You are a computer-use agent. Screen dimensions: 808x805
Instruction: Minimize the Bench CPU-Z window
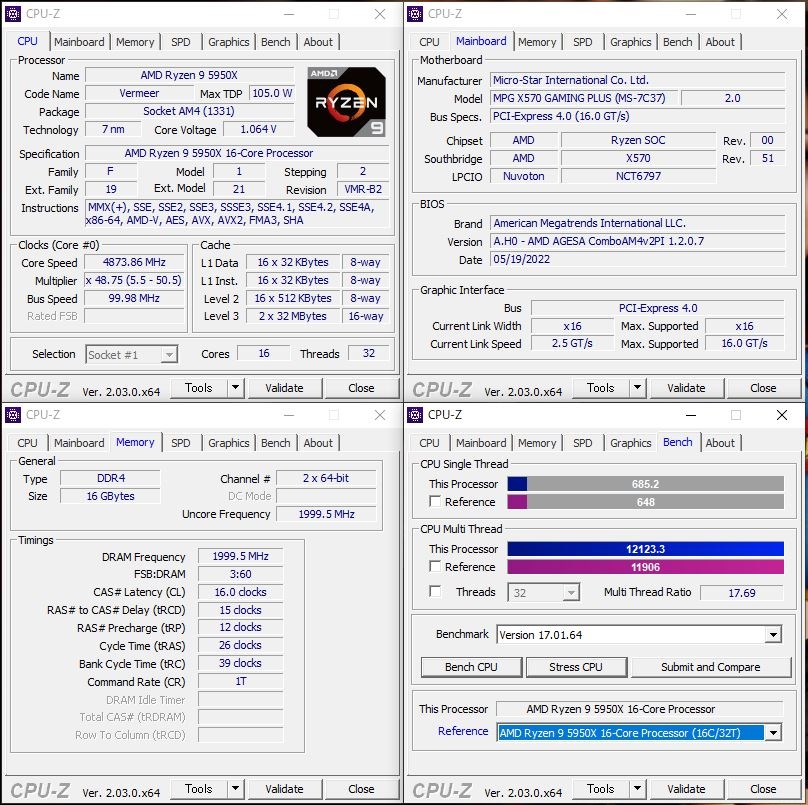(x=691, y=415)
